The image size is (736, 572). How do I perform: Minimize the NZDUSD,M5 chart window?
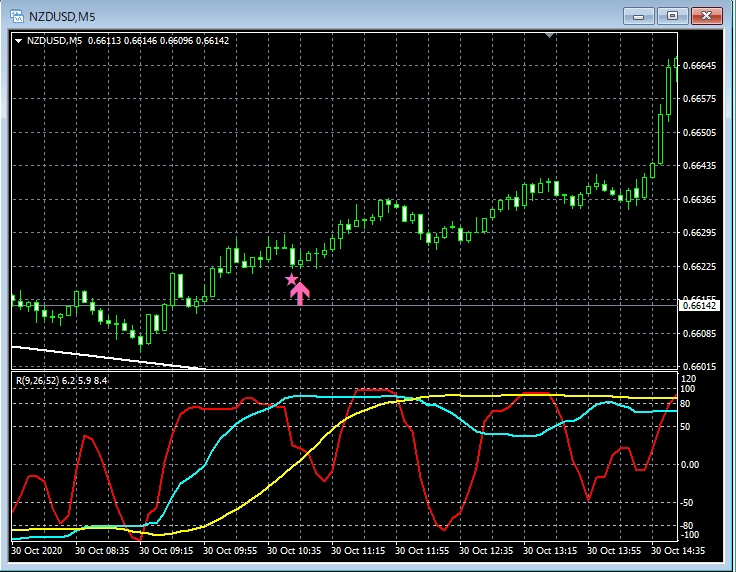638,15
